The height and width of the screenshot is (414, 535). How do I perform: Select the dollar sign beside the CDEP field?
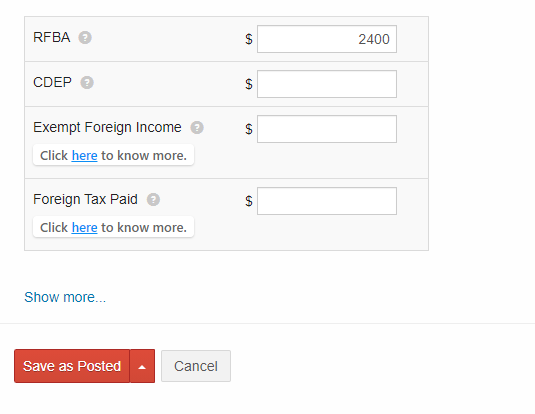click(249, 84)
